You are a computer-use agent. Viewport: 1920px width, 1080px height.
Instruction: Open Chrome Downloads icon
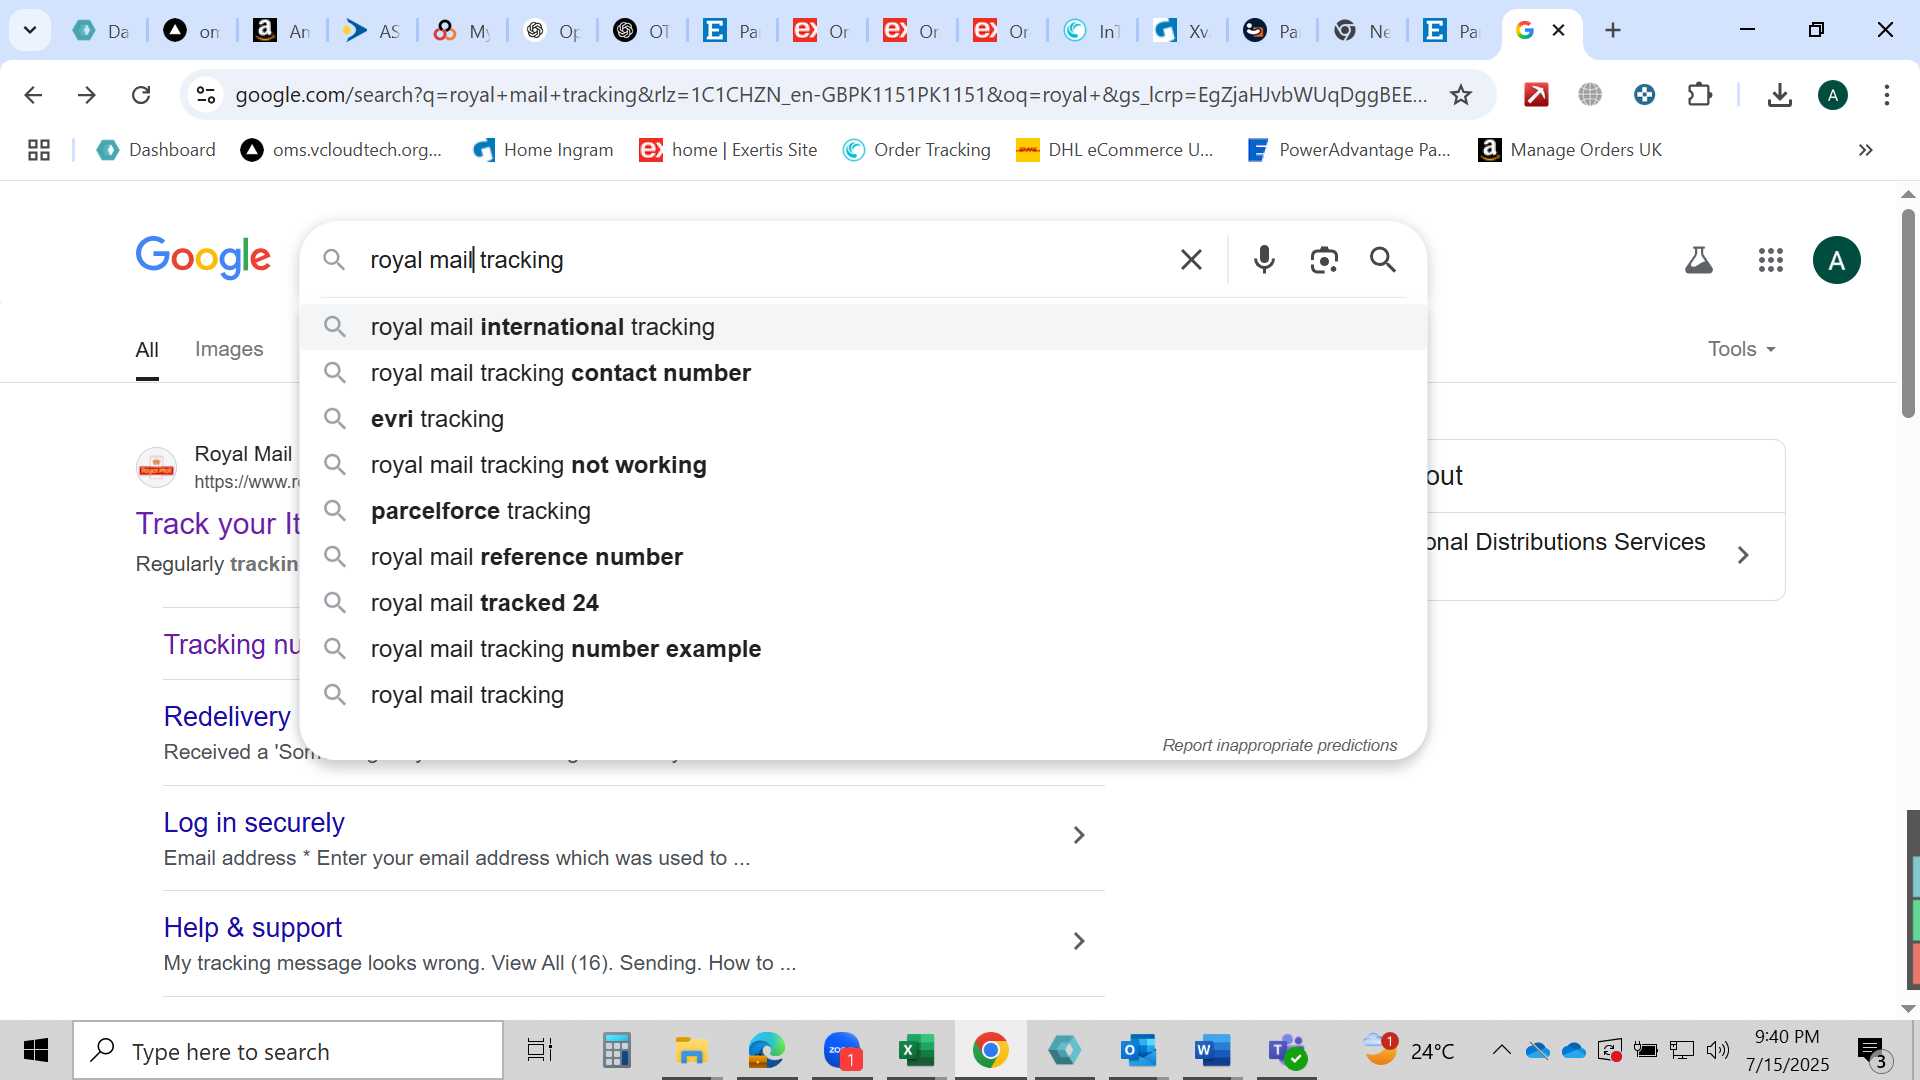tap(1779, 95)
